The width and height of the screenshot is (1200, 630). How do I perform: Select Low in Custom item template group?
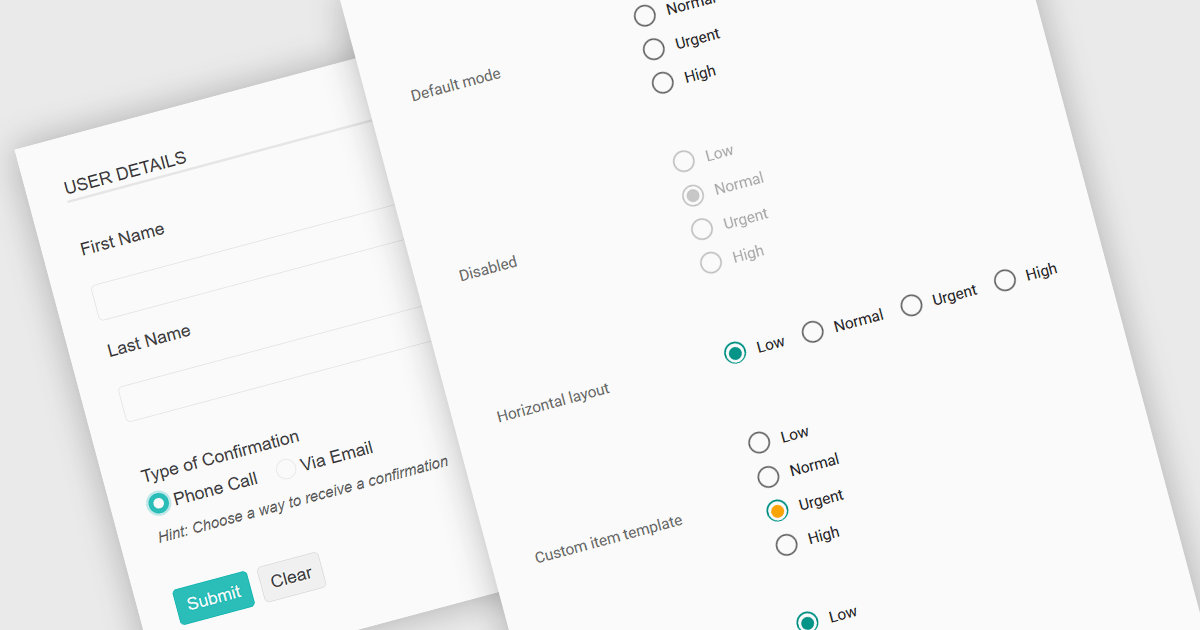click(x=759, y=442)
